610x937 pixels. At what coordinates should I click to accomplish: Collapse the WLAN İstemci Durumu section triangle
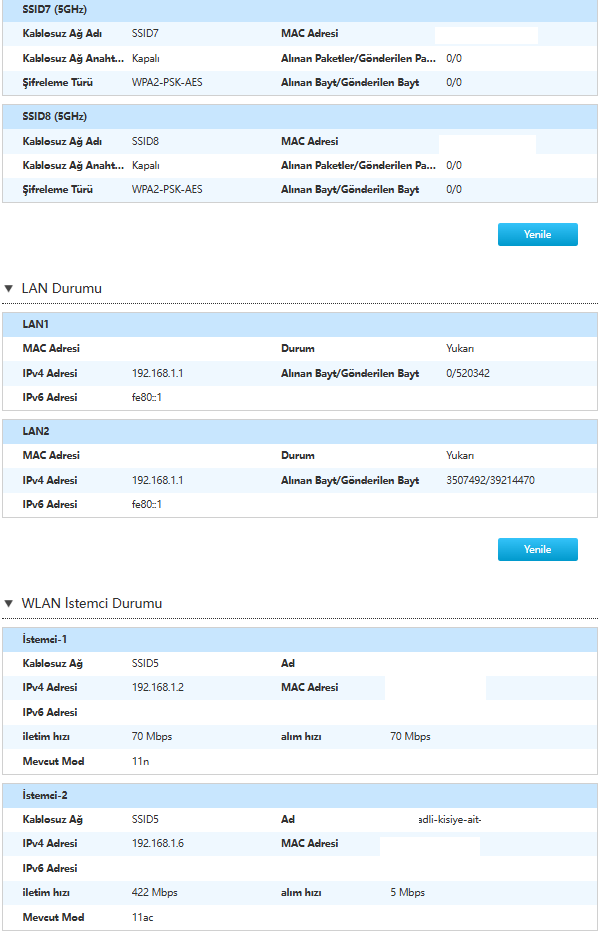(x=8, y=604)
